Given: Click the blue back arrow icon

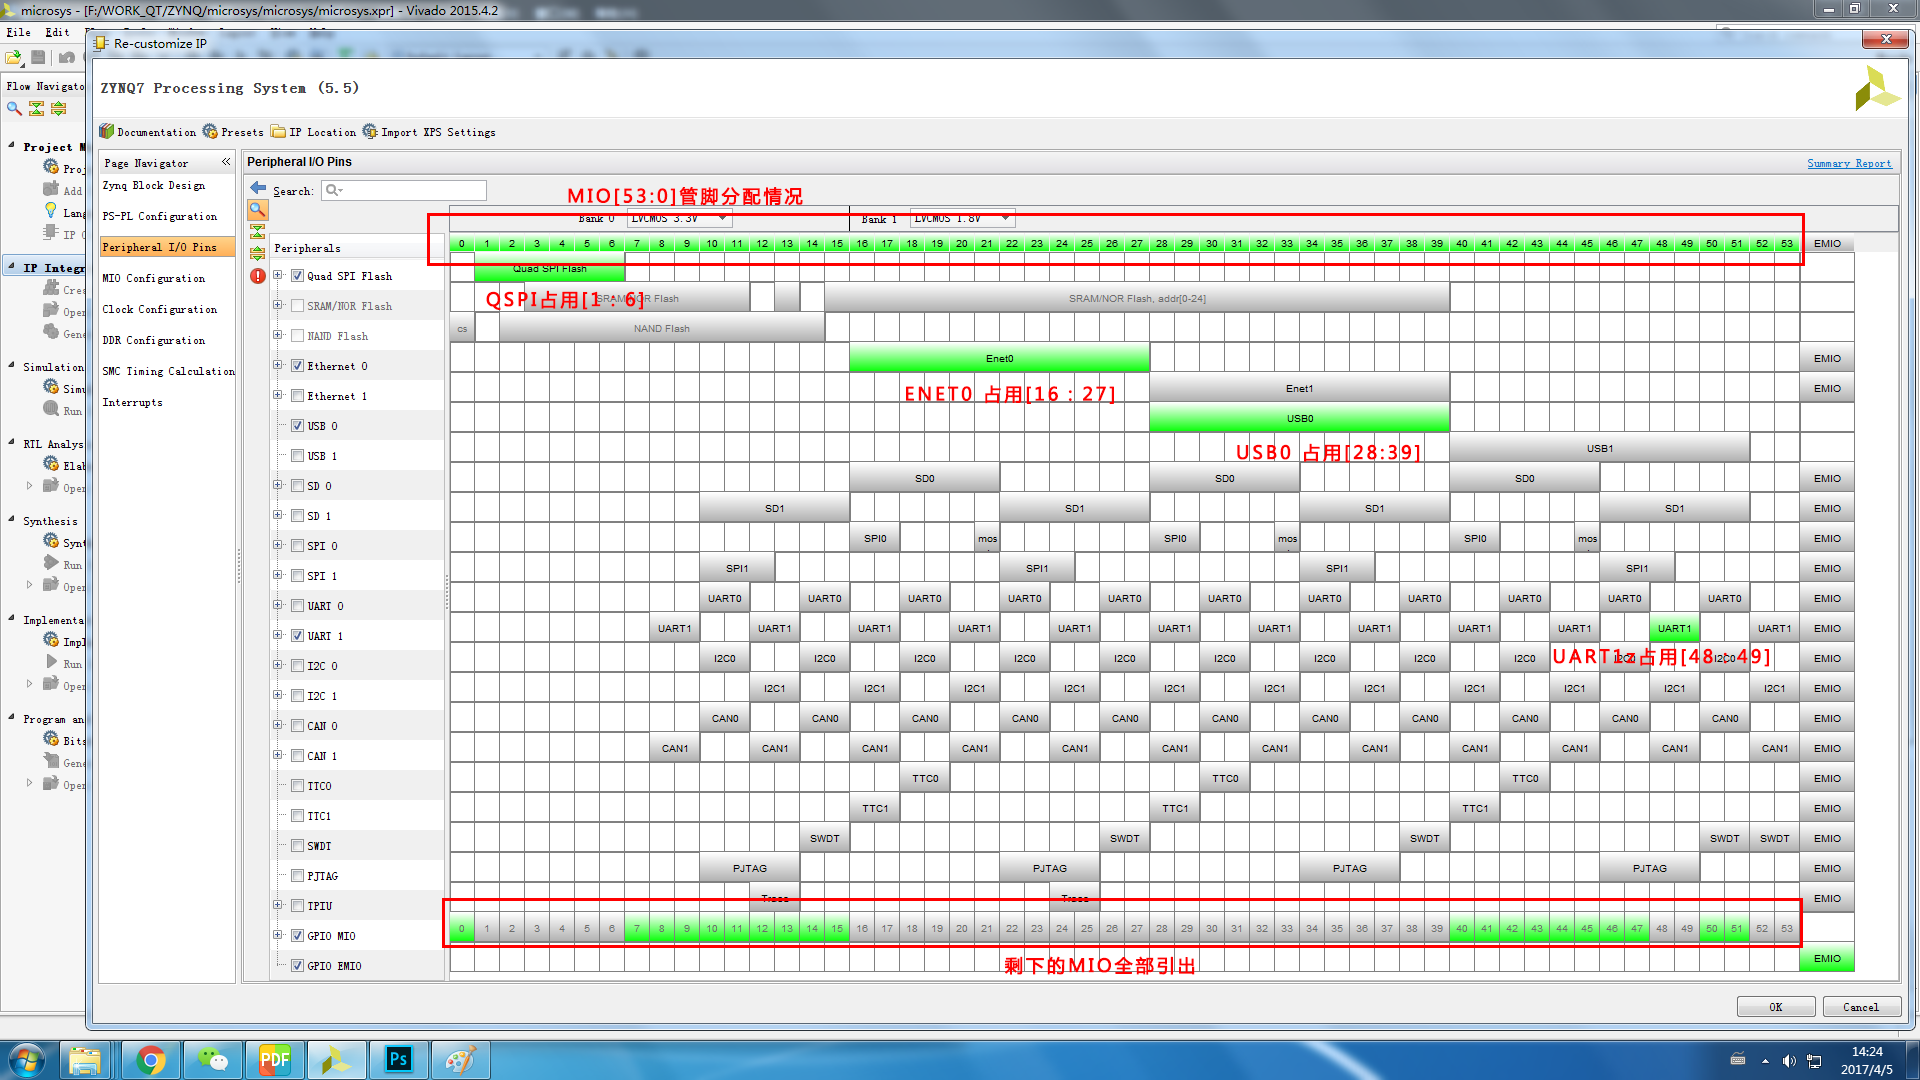Looking at the screenshot, I should pos(258,189).
